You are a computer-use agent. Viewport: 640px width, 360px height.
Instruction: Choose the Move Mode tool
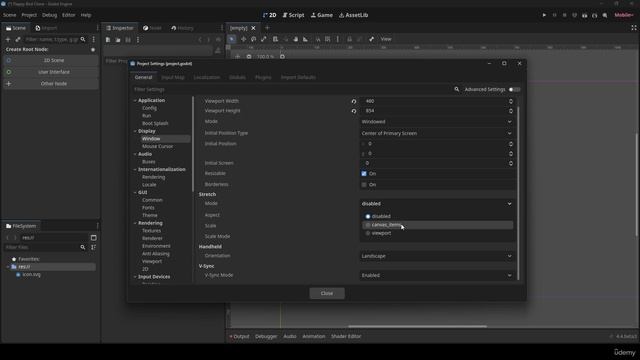coord(243,39)
